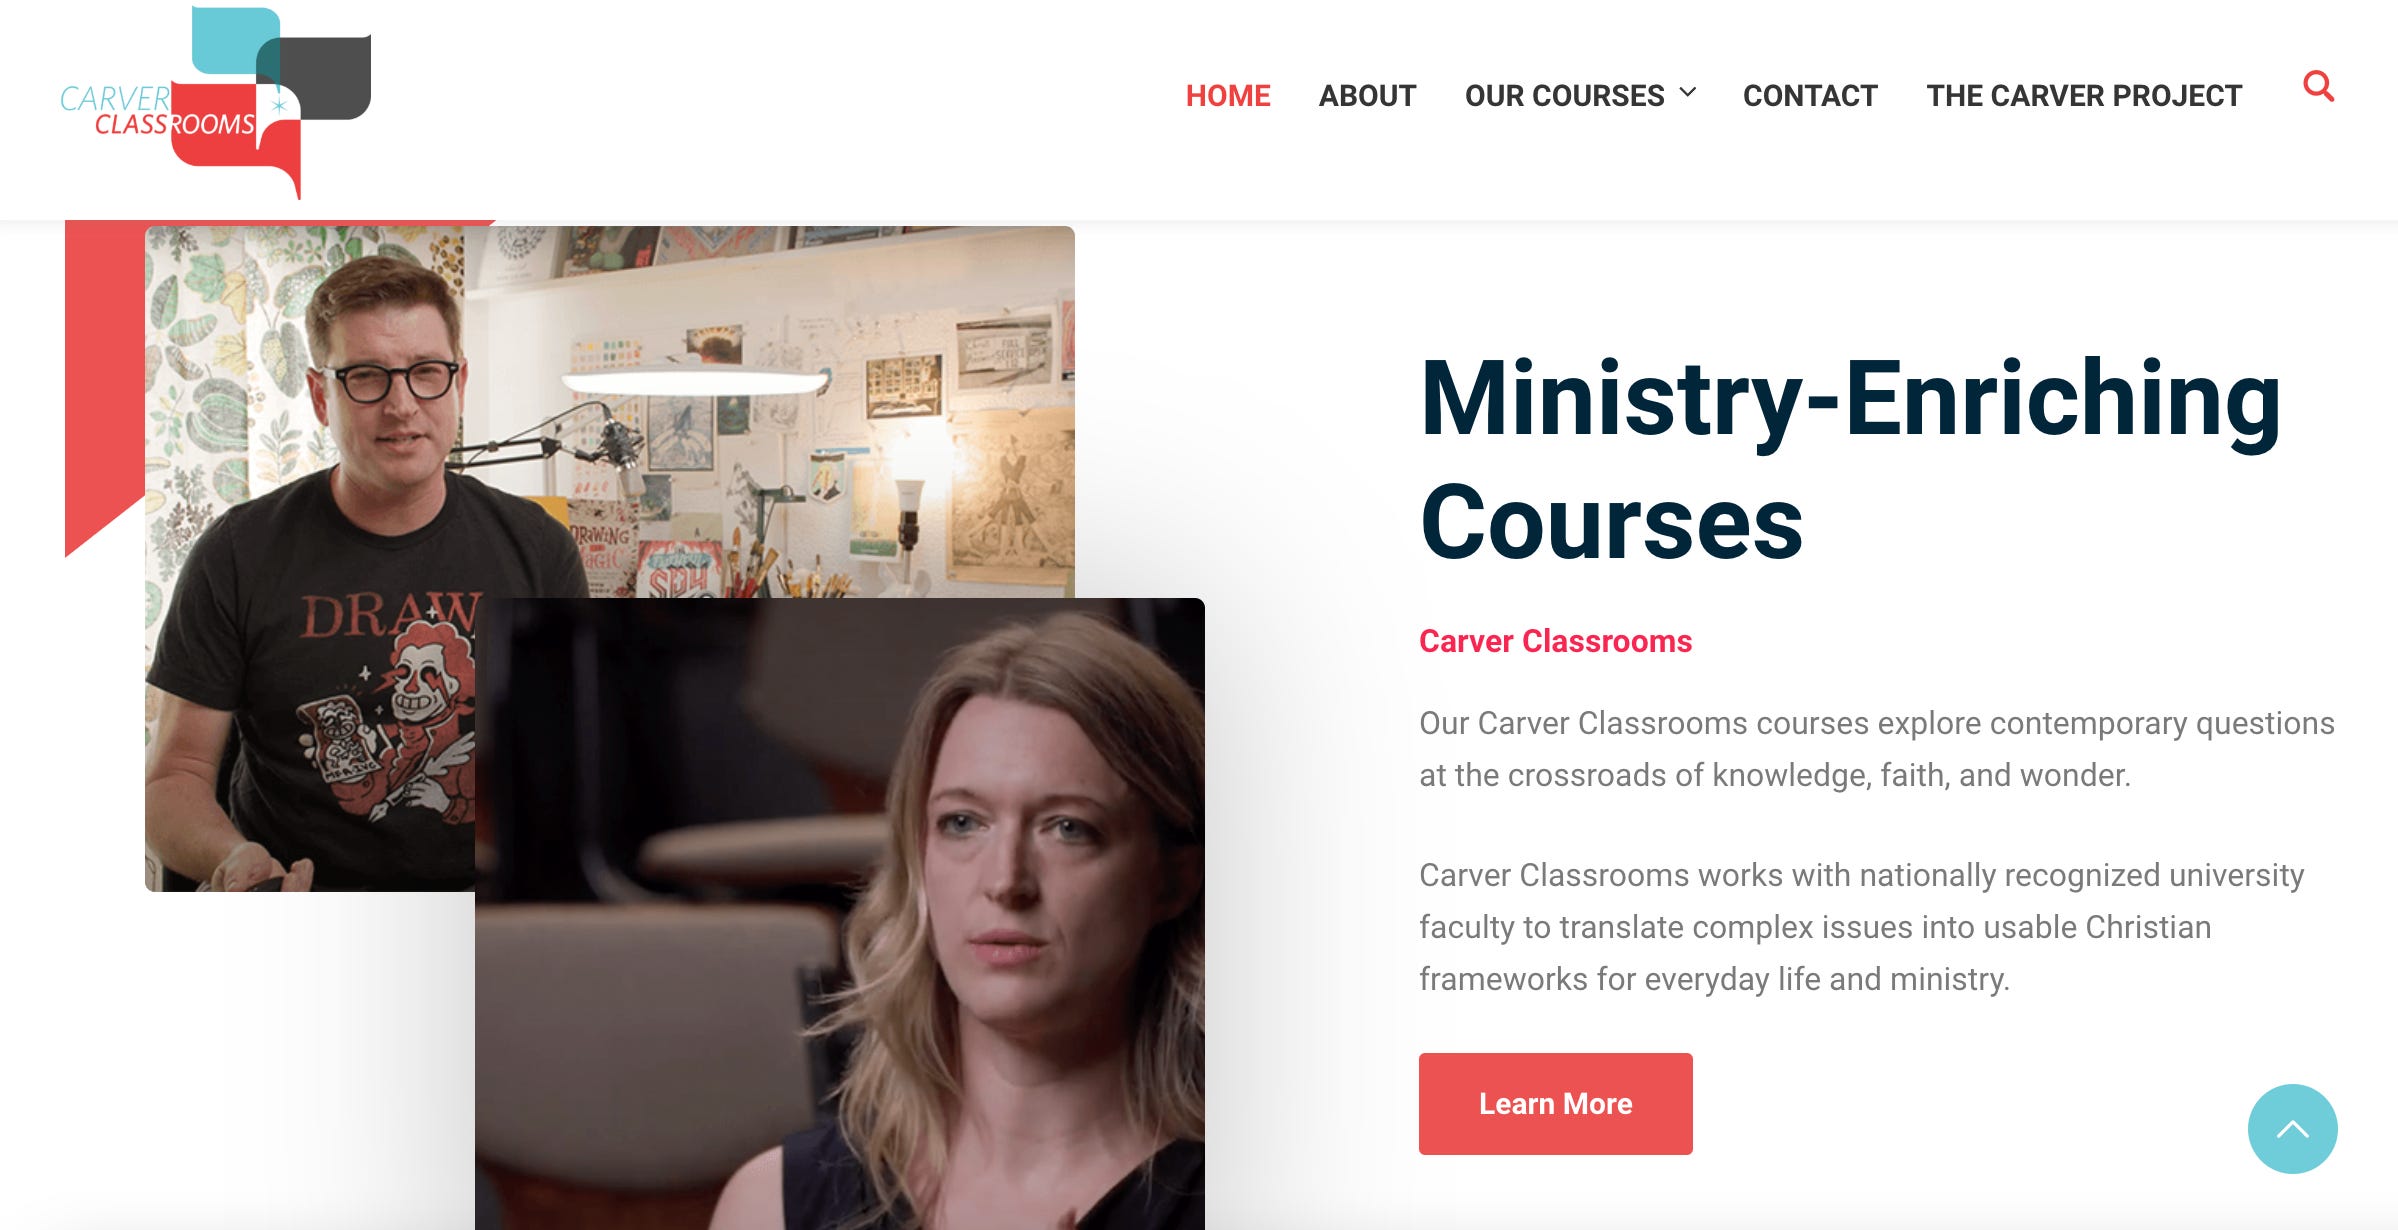Click the photo of blonde woman
Viewport: 2398px width, 1230px height.
(840, 914)
